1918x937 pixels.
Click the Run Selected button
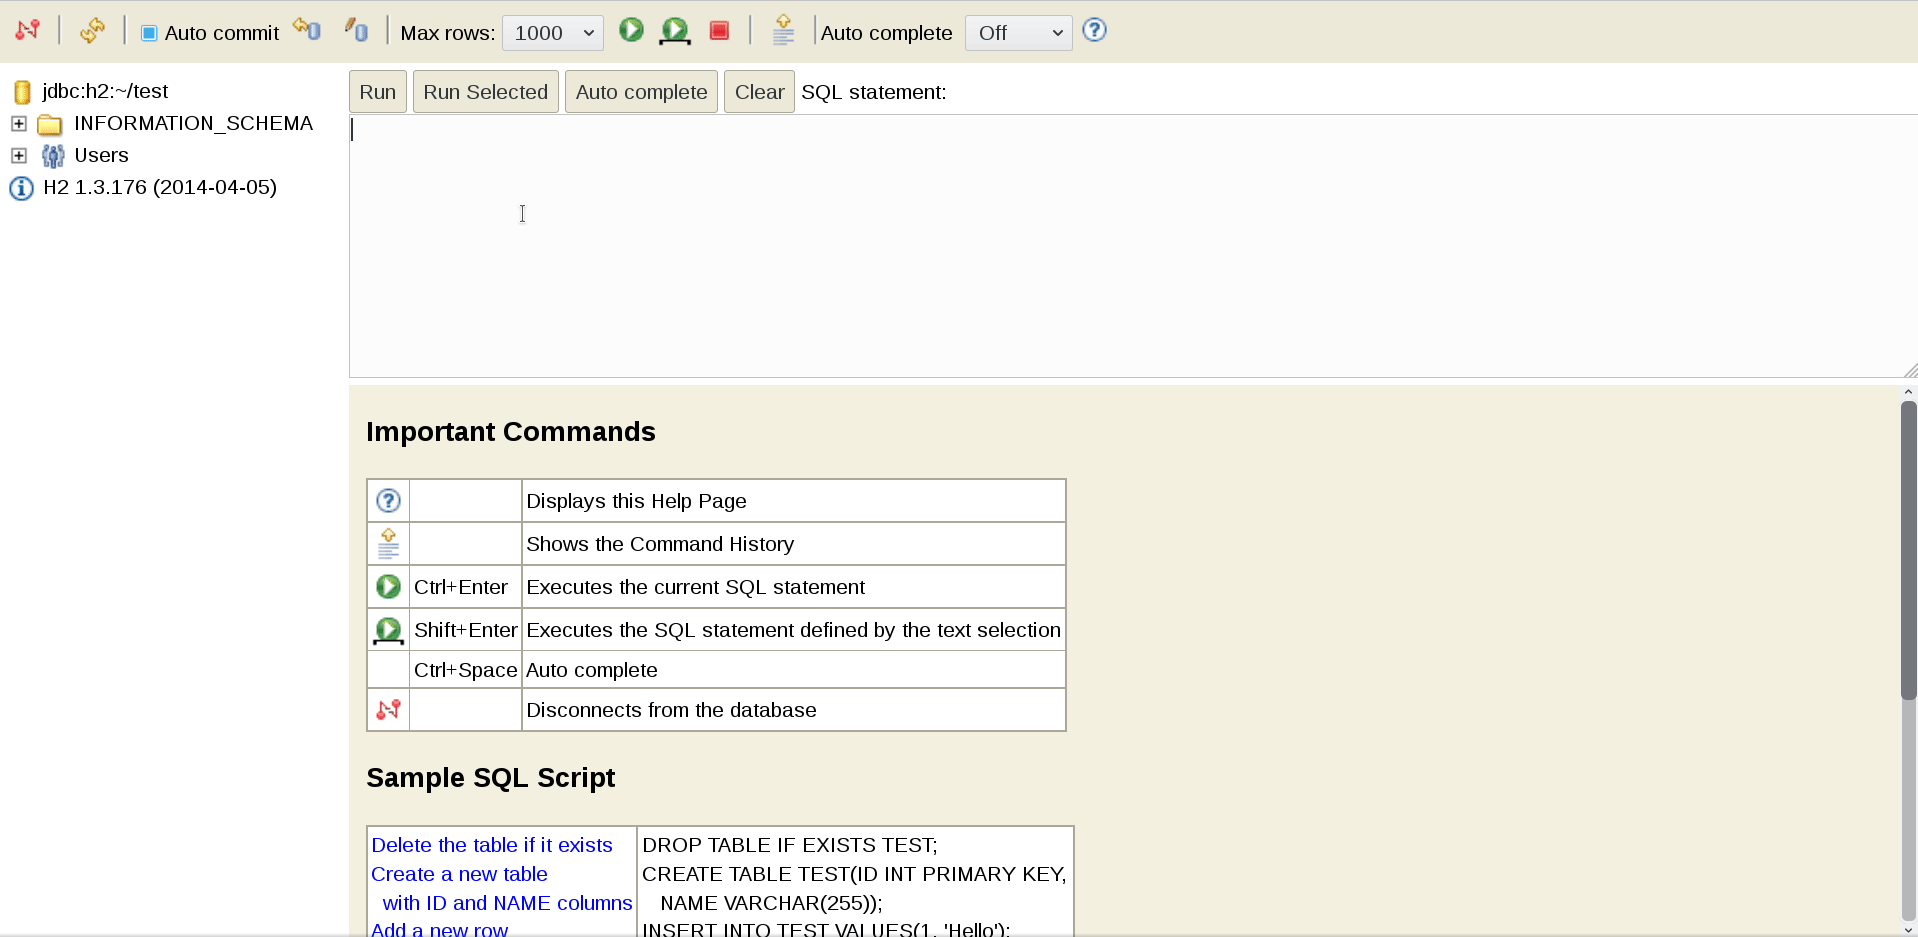[x=486, y=92]
